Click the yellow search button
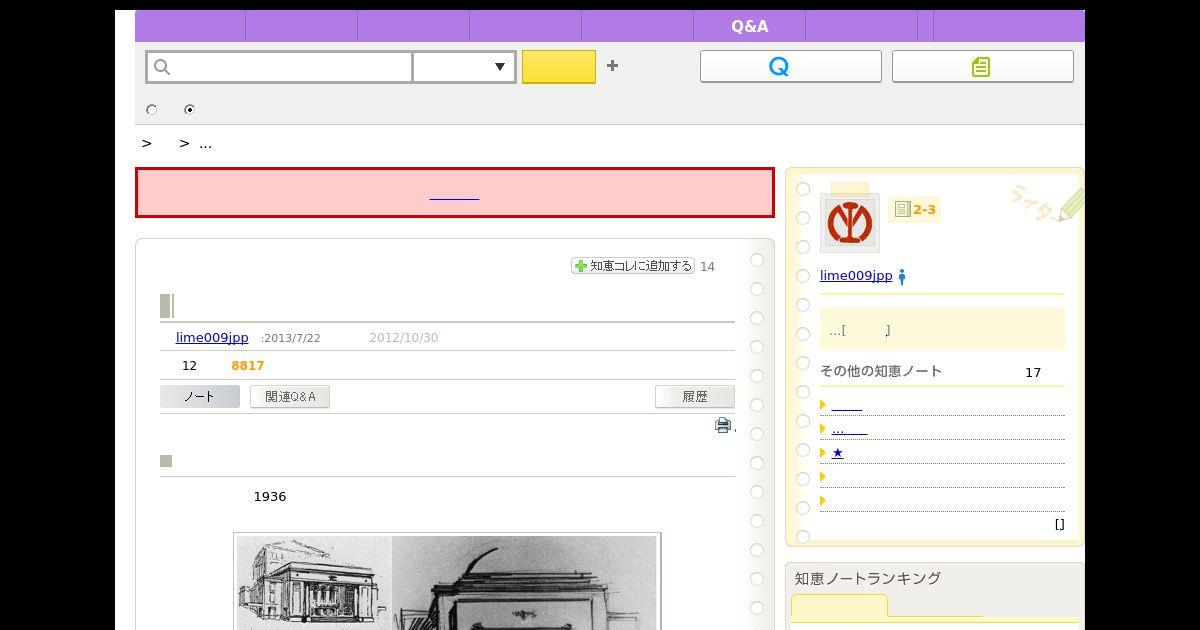Viewport: 1200px width, 630px height. point(559,67)
